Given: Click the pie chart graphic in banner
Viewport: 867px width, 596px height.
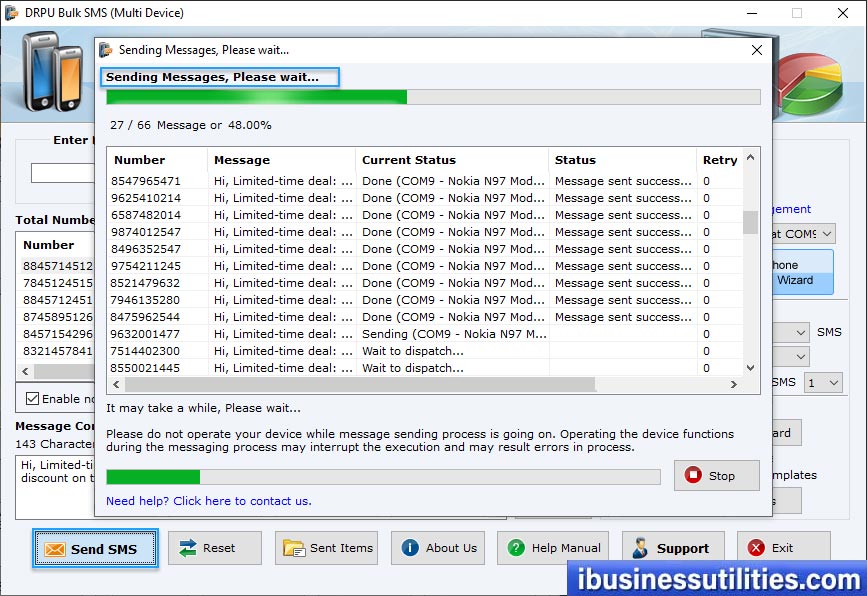Looking at the screenshot, I should click(811, 83).
